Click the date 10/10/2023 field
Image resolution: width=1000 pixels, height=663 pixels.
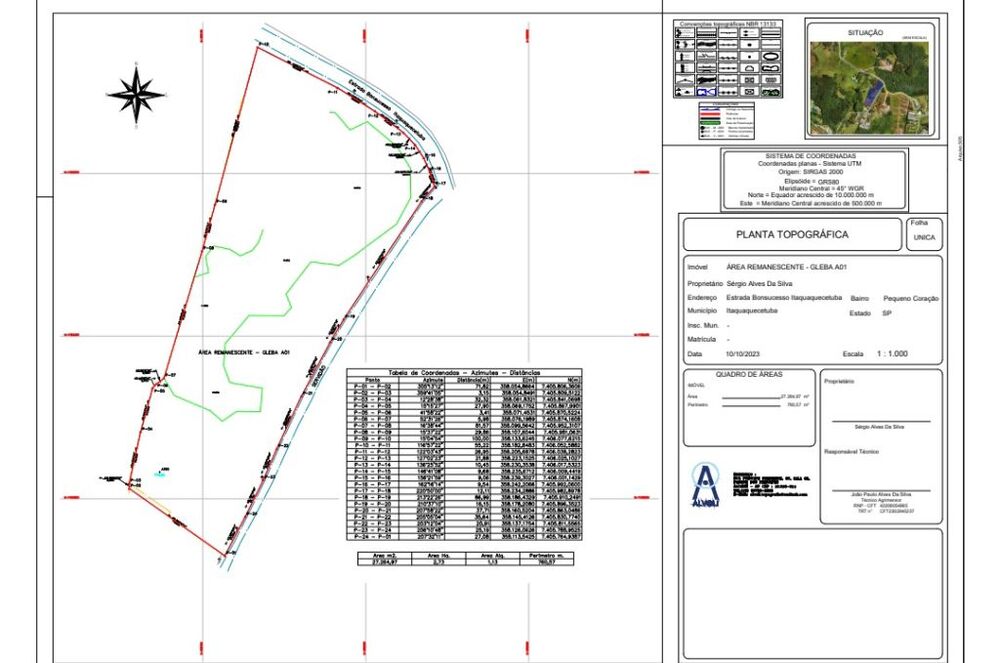point(745,354)
